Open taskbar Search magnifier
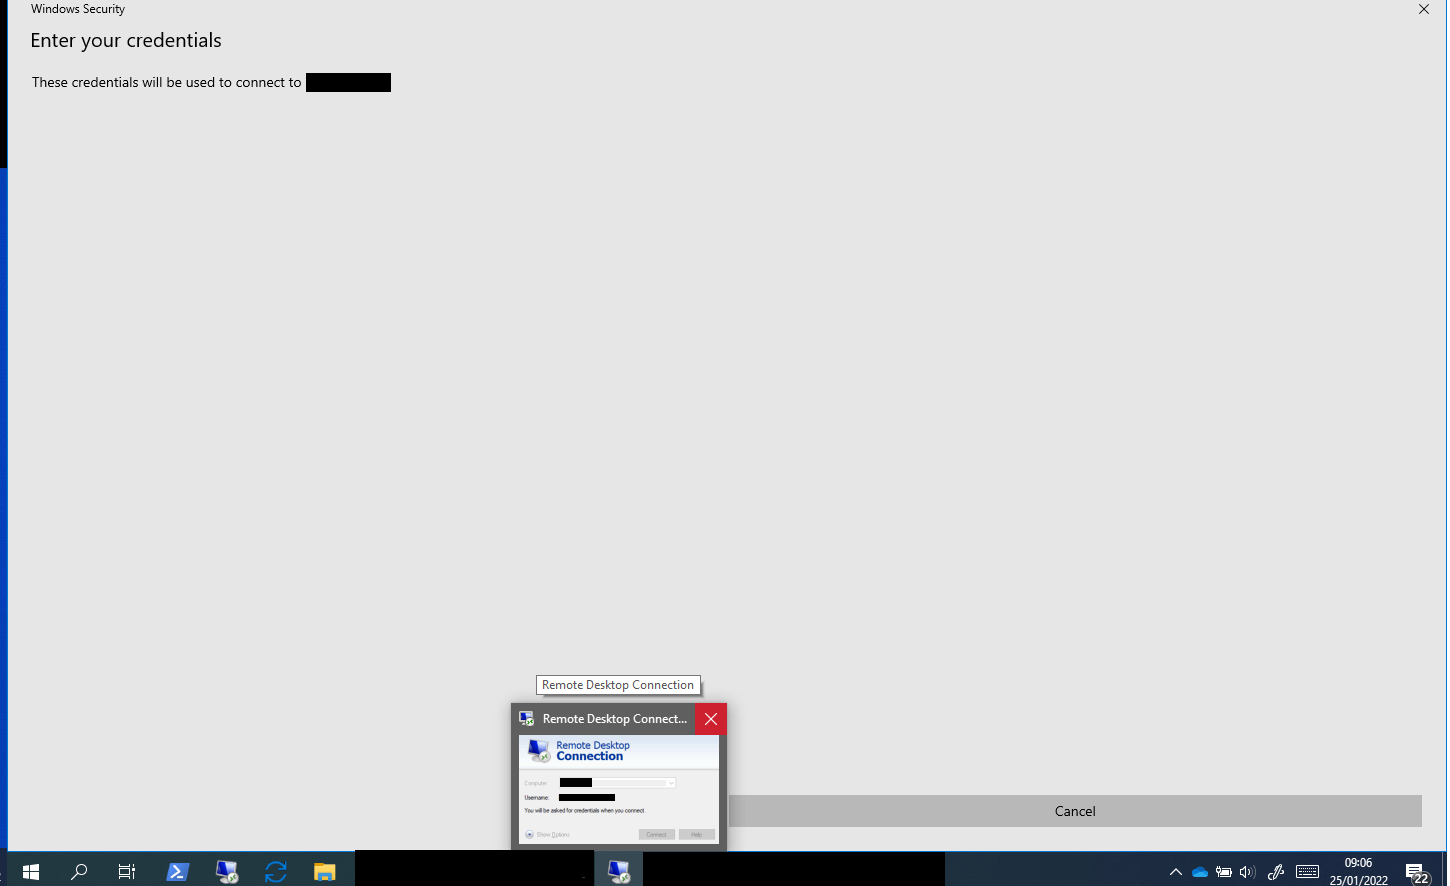1450x886 pixels. tap(79, 872)
